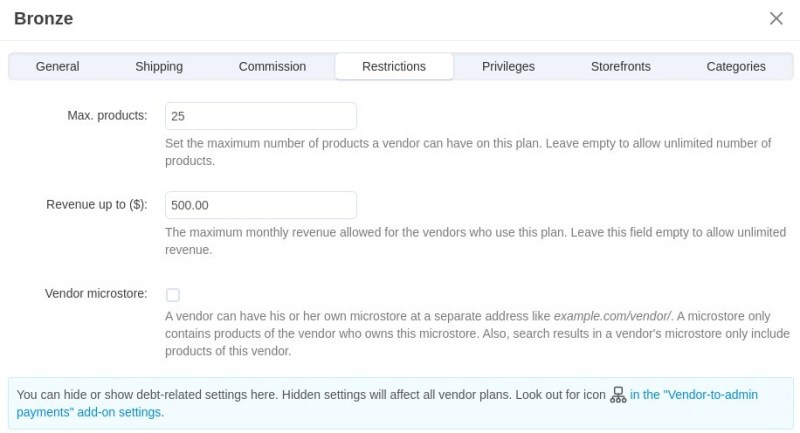Click the Vendor microstore label

pyautogui.click(x=96, y=294)
